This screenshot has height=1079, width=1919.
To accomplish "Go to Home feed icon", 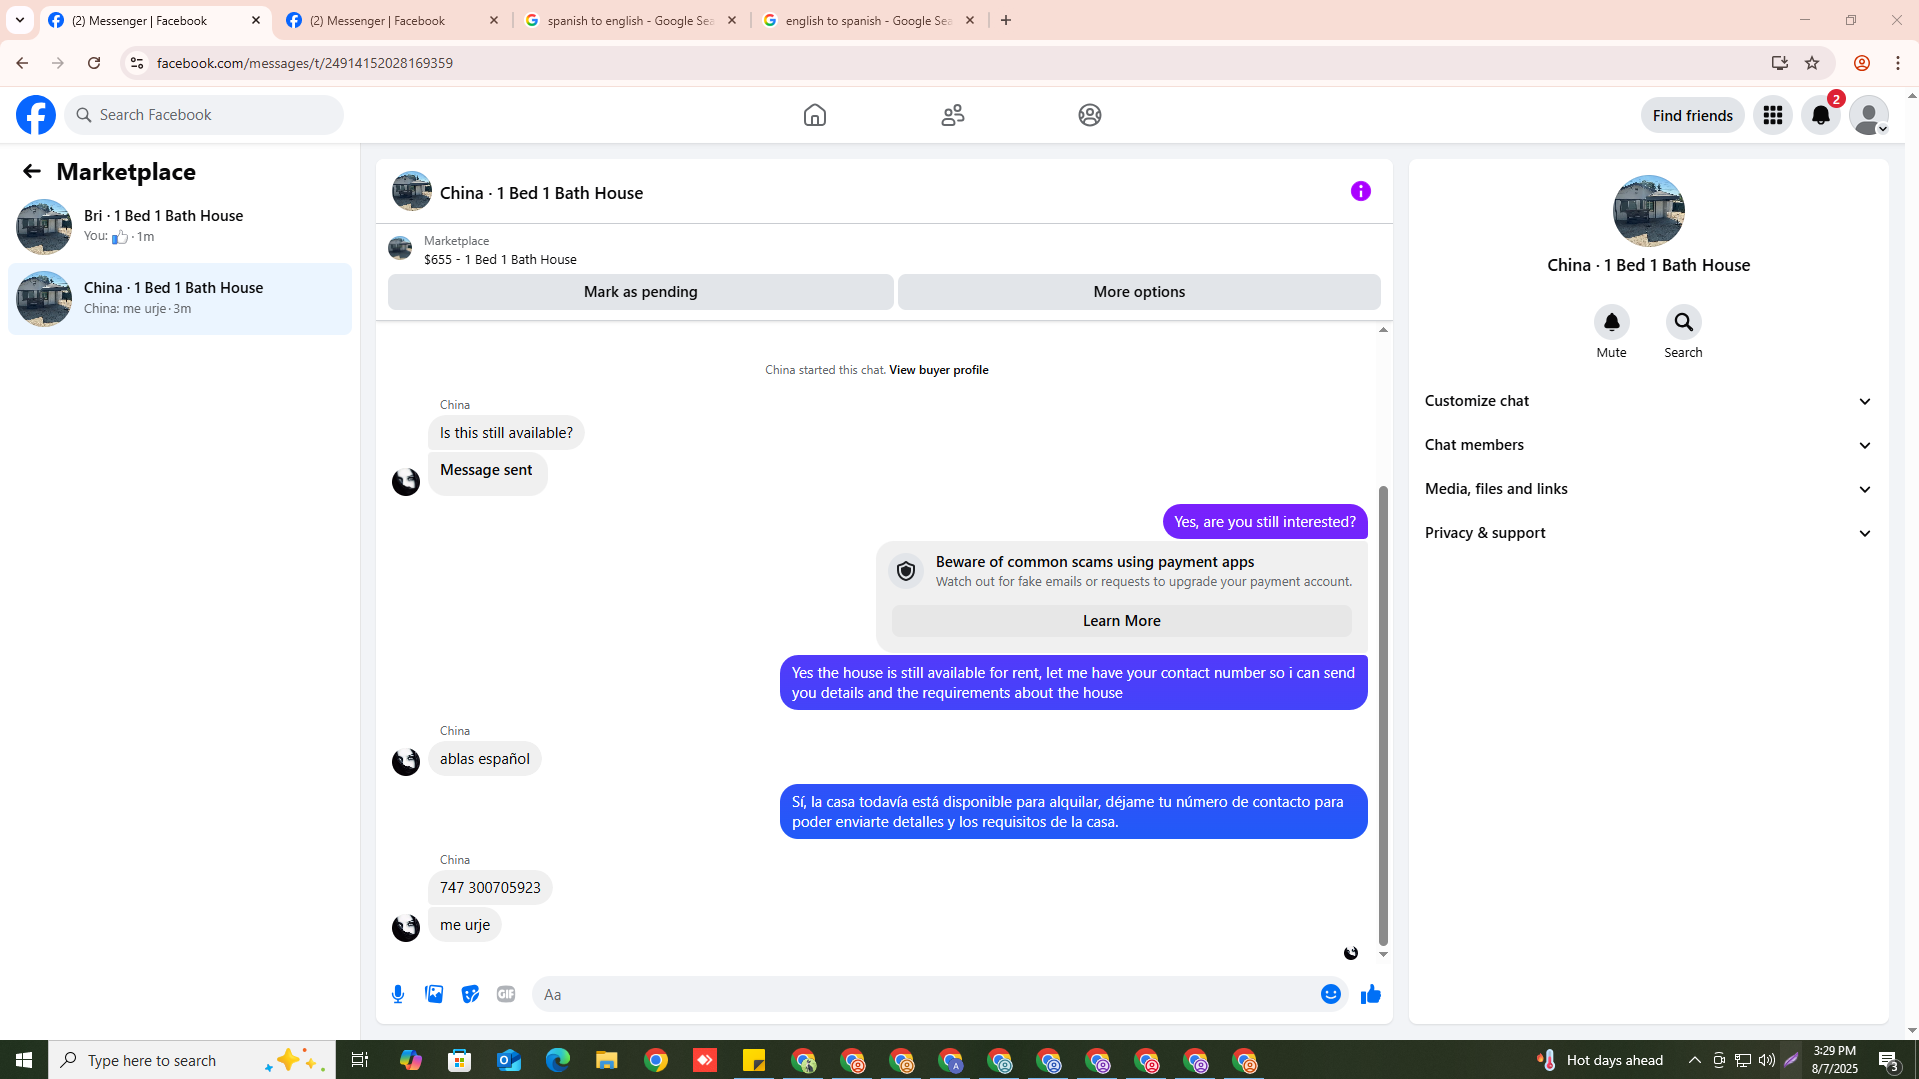I will pyautogui.click(x=815, y=115).
